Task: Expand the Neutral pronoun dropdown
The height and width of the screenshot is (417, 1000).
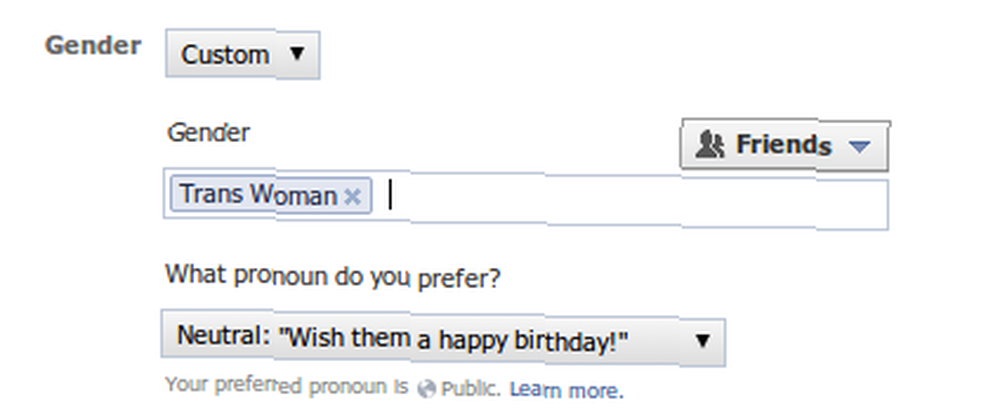Action: [443, 338]
